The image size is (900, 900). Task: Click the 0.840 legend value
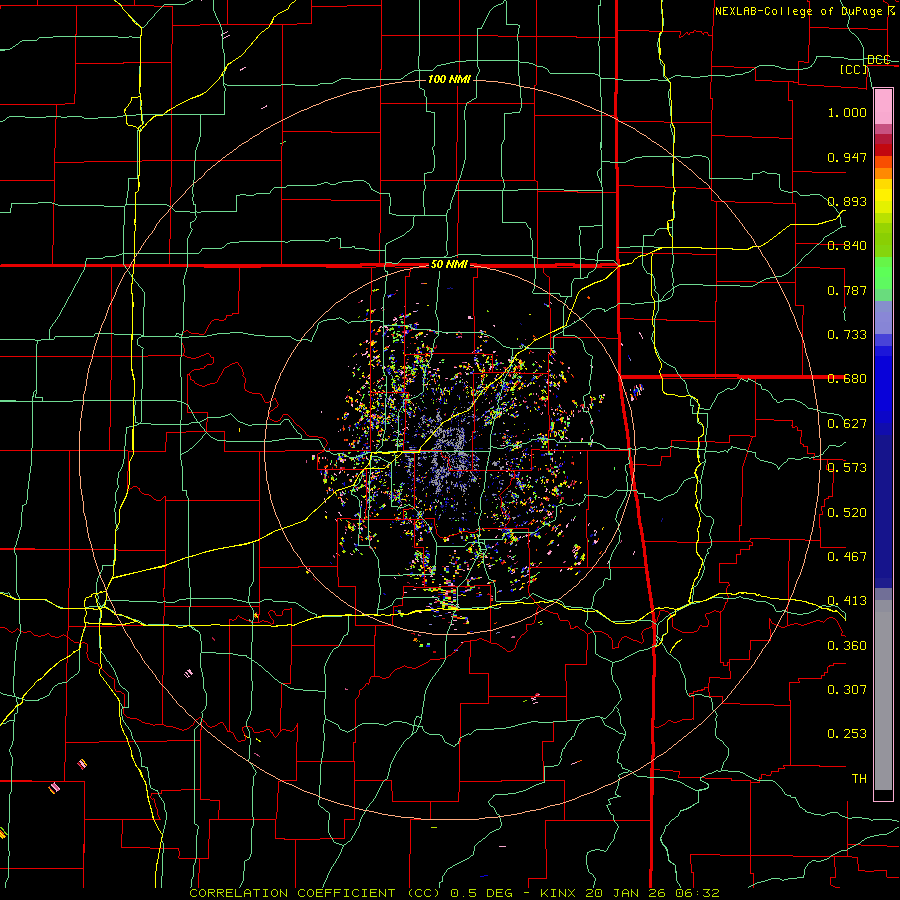click(x=847, y=246)
